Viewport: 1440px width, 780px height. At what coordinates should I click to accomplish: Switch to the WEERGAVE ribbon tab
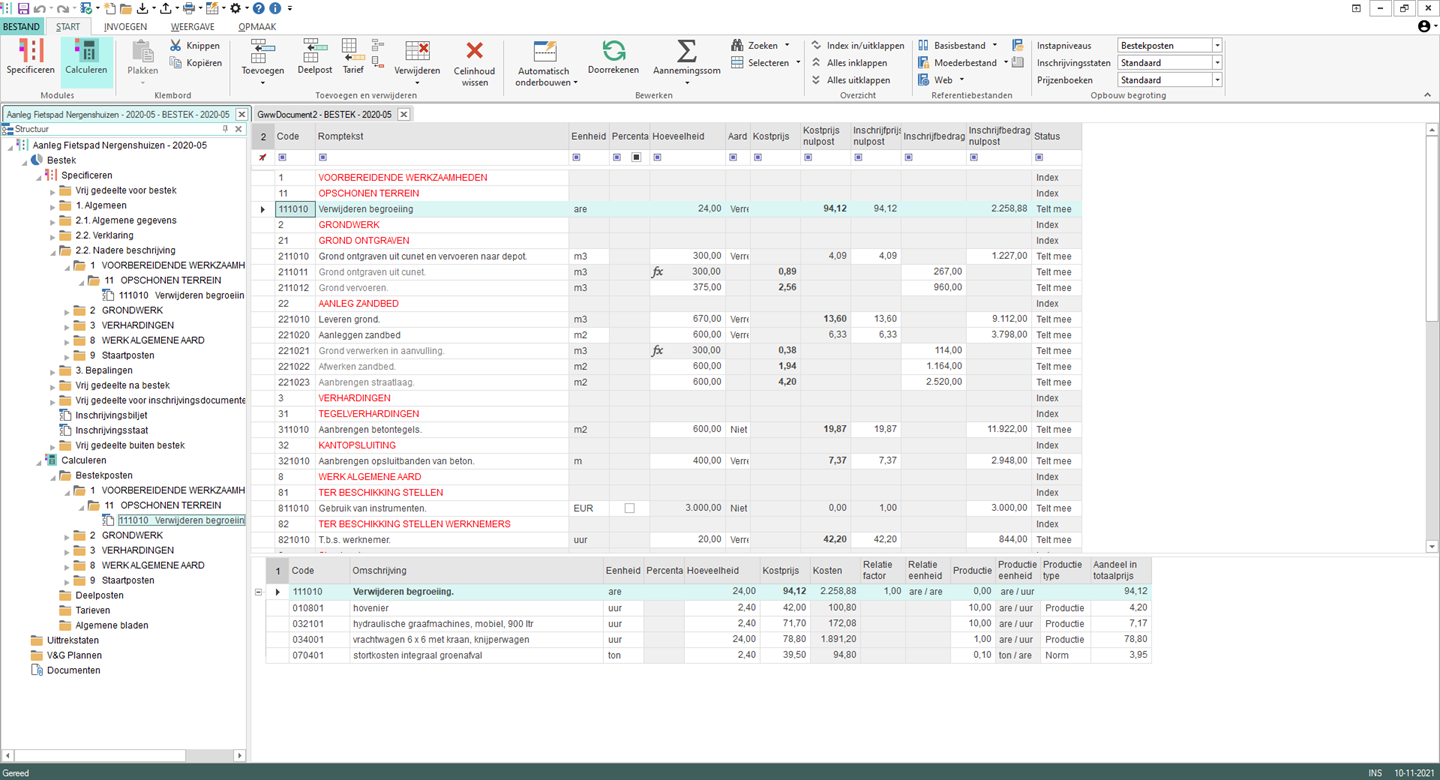[192, 27]
